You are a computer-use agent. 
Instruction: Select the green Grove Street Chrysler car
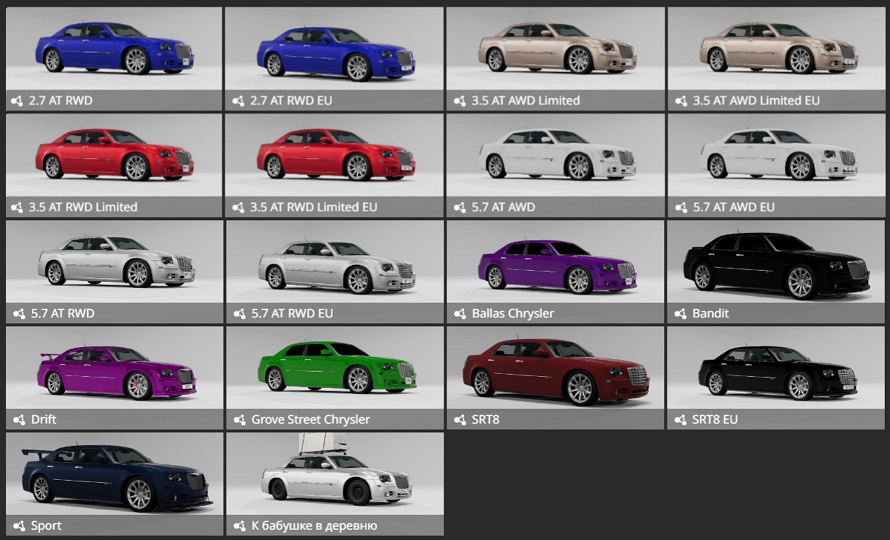[334, 369]
